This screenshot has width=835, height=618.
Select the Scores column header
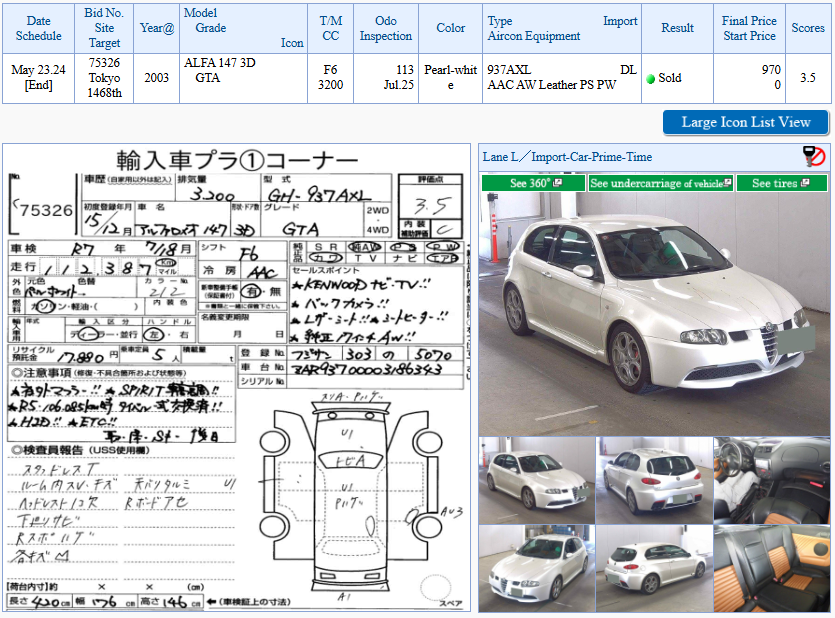click(807, 28)
